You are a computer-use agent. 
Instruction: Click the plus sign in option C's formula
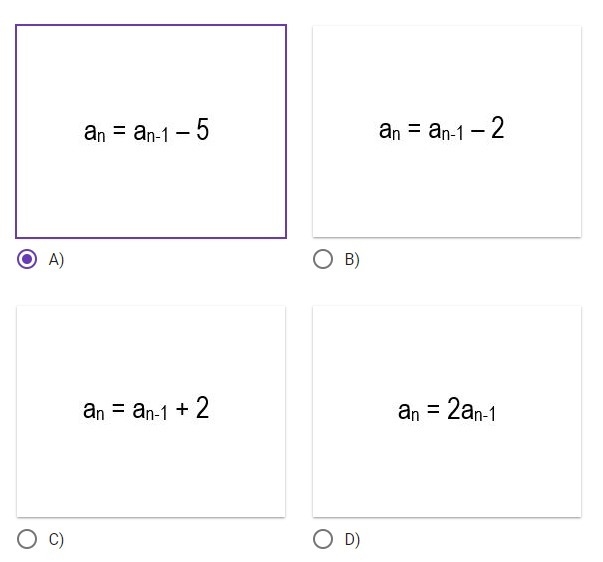pyautogui.click(x=182, y=409)
